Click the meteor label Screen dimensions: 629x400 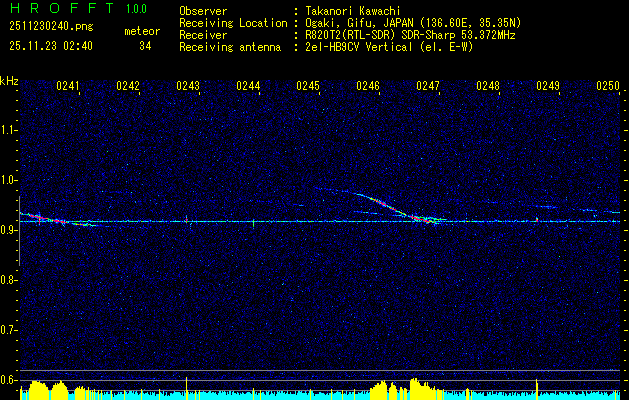click(142, 31)
